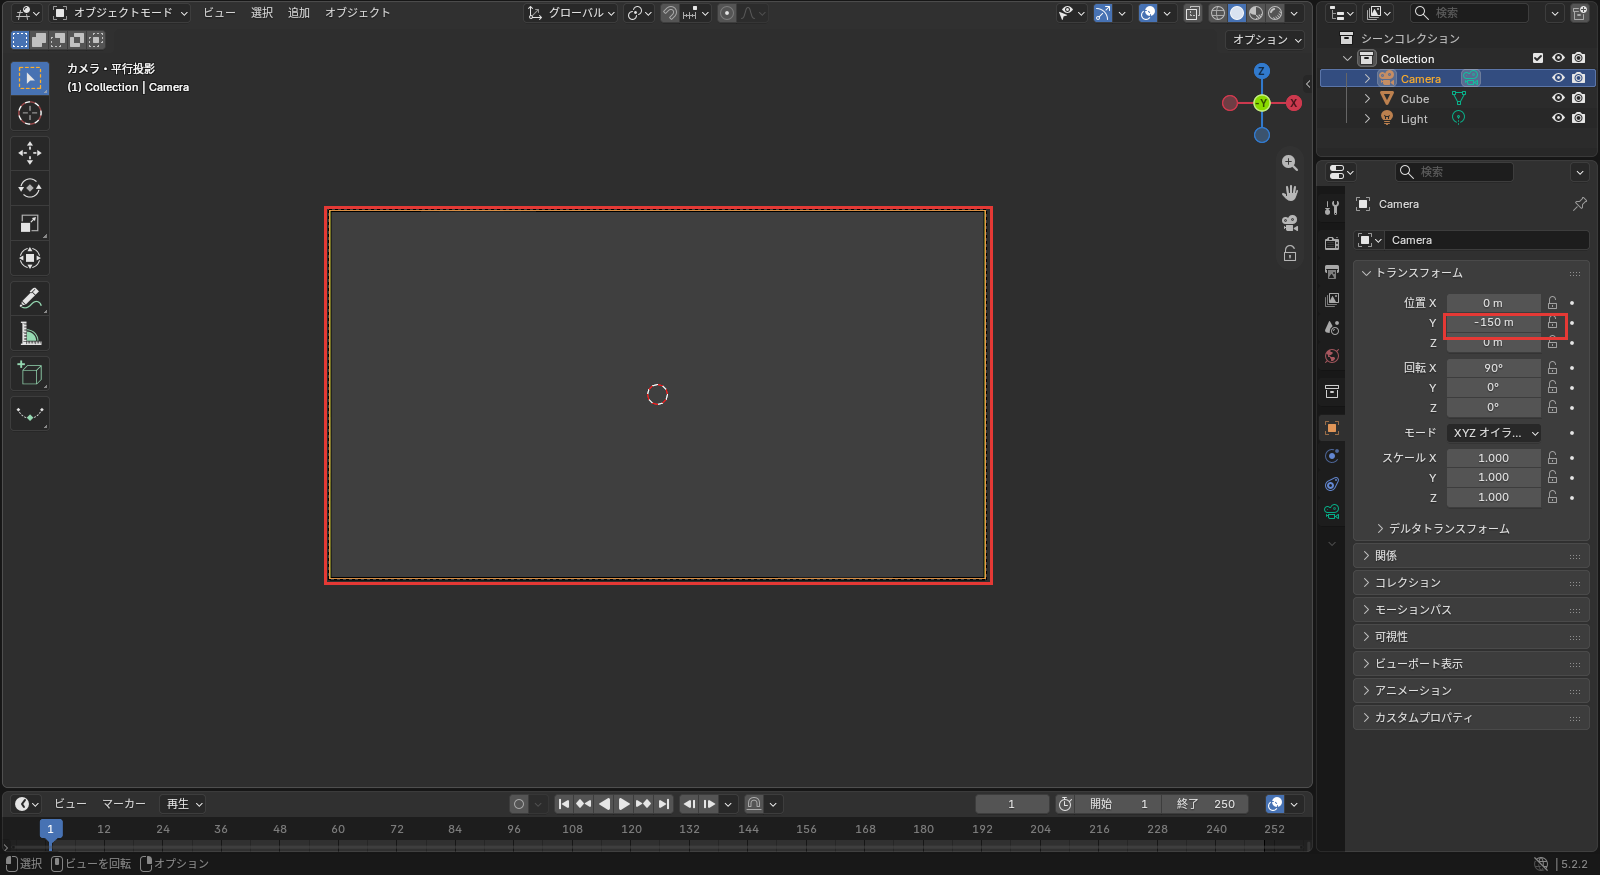1600x875 pixels.
Task: Open the オブジェクト menu
Action: 357,13
